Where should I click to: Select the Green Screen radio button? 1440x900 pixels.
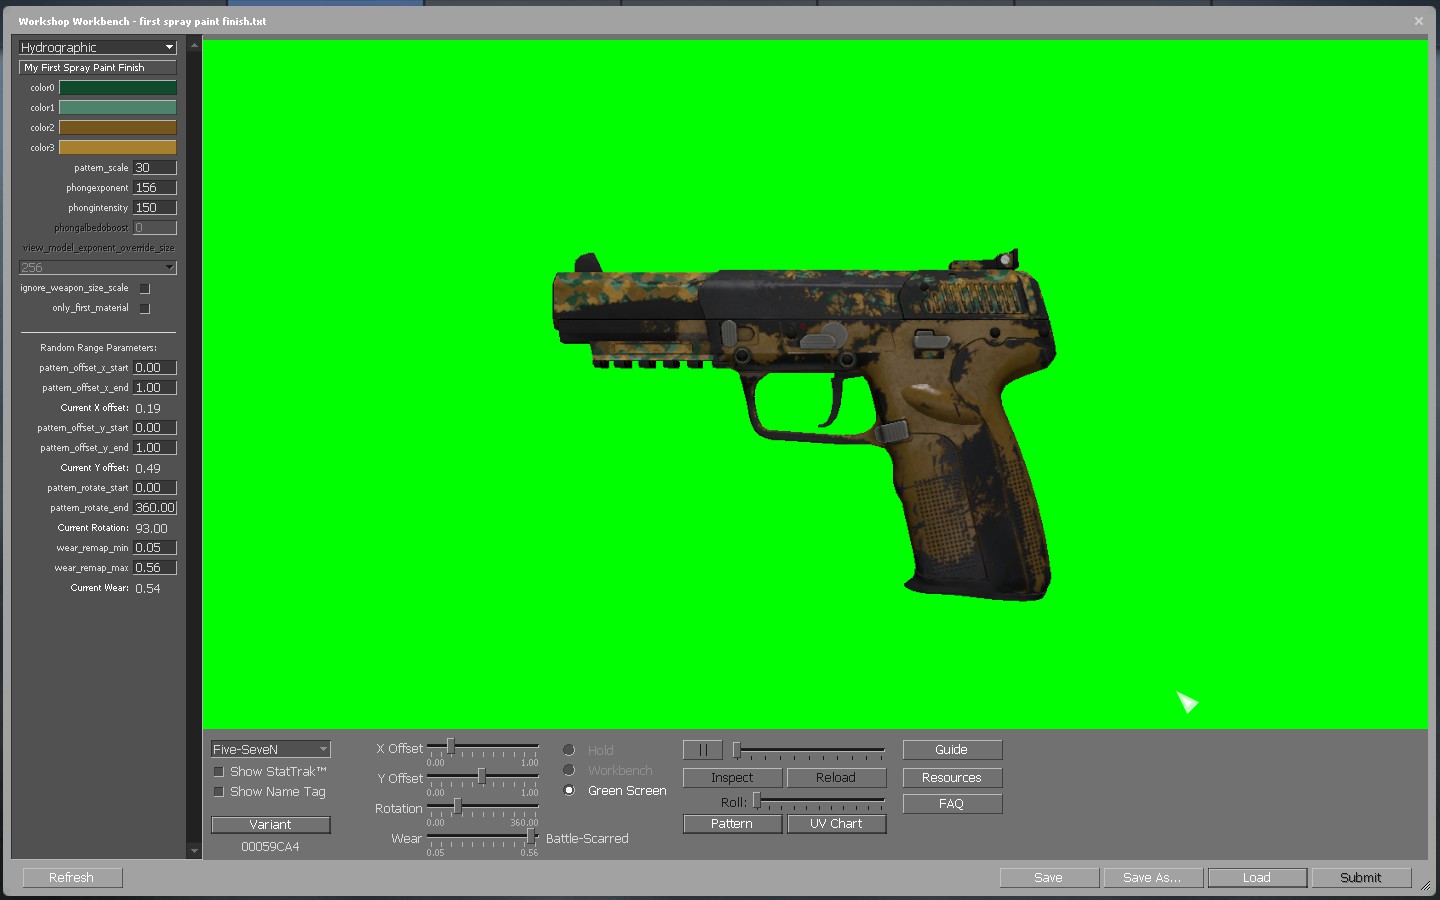(569, 790)
